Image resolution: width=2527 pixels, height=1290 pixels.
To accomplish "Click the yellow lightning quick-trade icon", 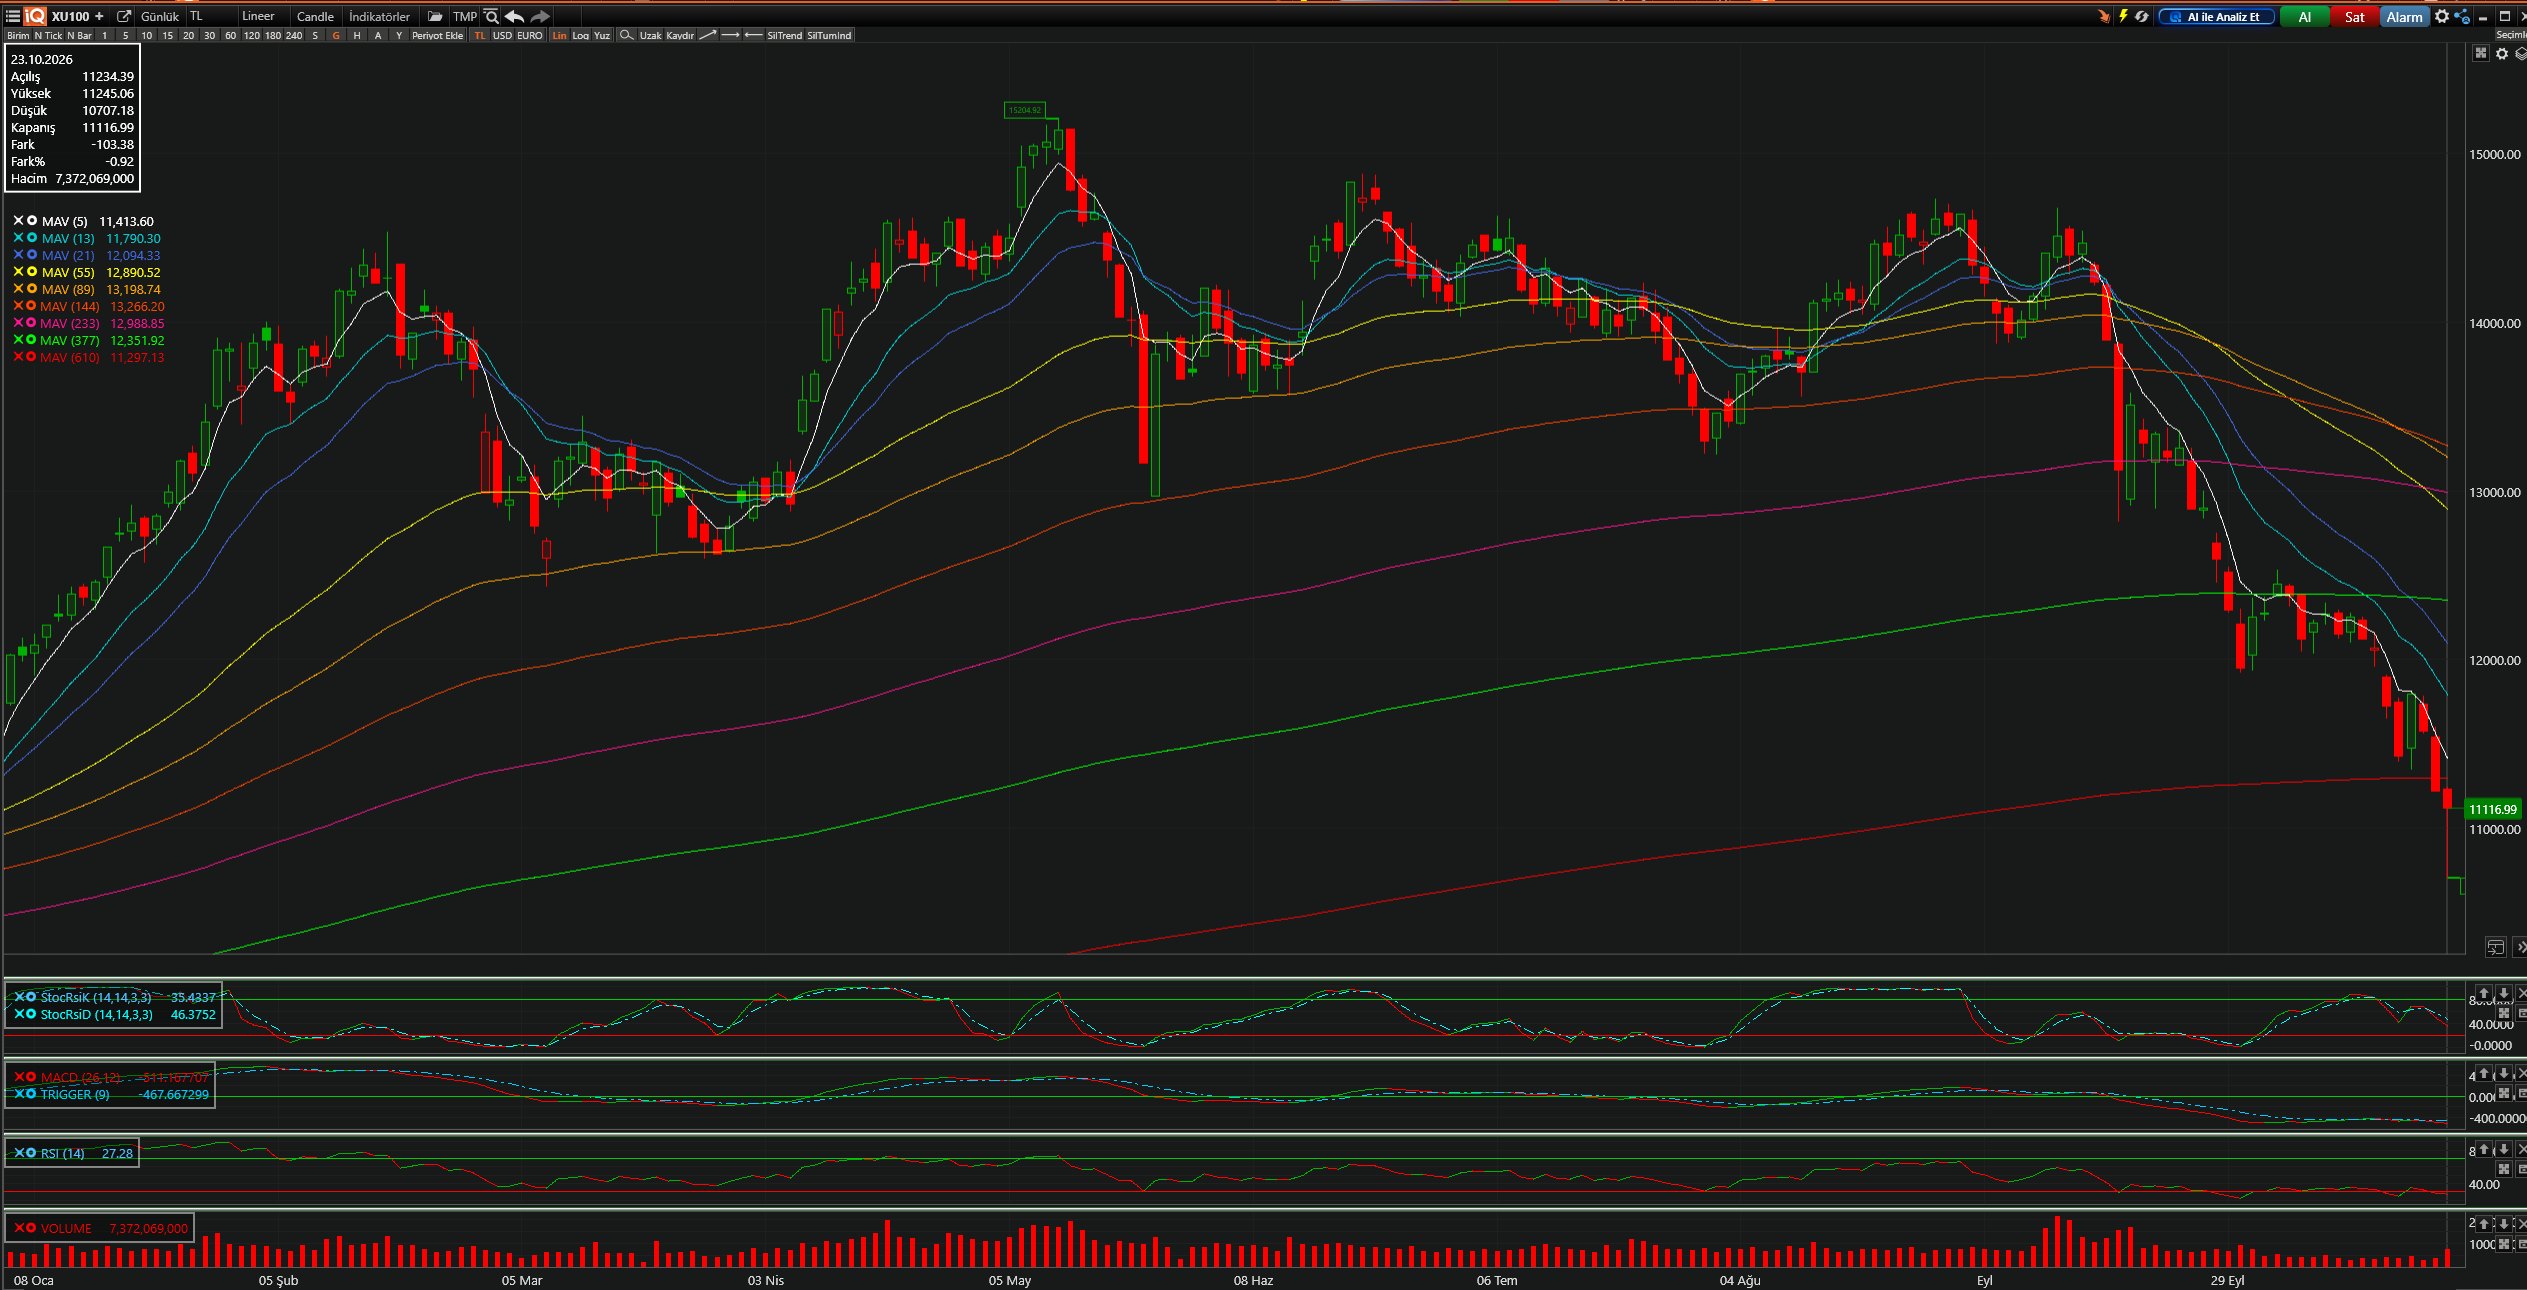I will [x=2123, y=16].
